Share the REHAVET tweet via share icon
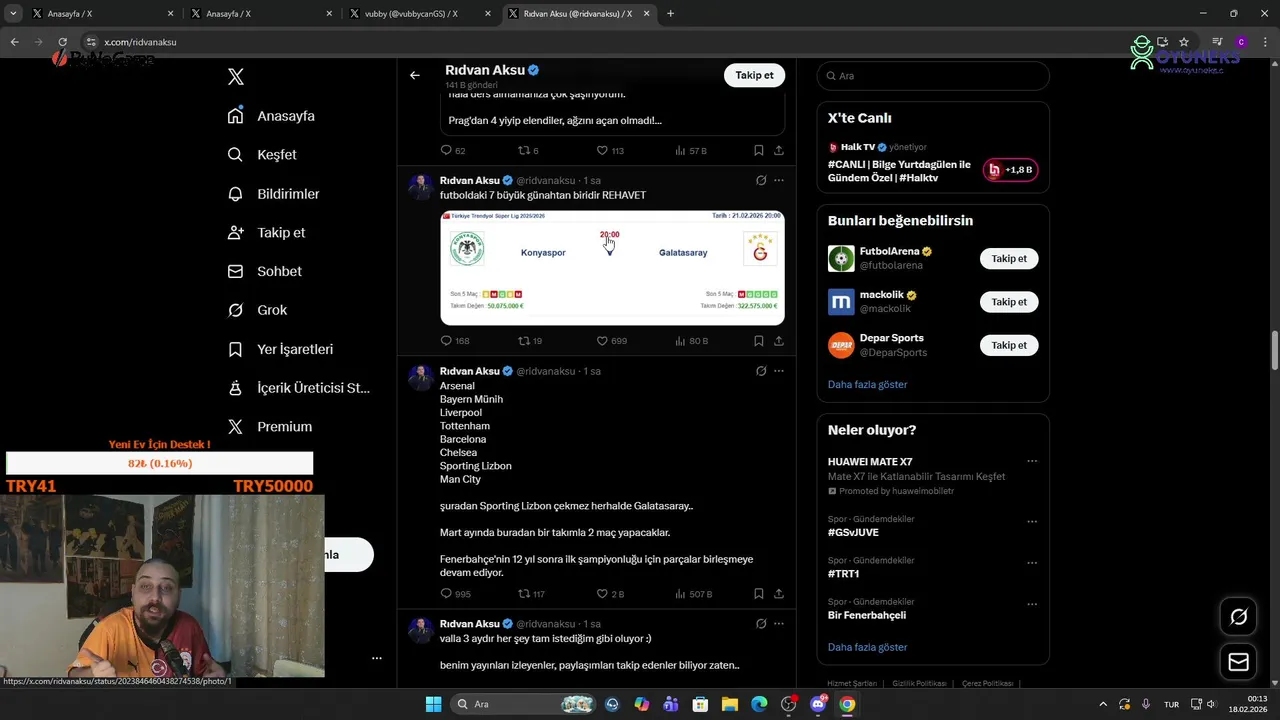Viewport: 1280px width, 720px height. (778, 341)
